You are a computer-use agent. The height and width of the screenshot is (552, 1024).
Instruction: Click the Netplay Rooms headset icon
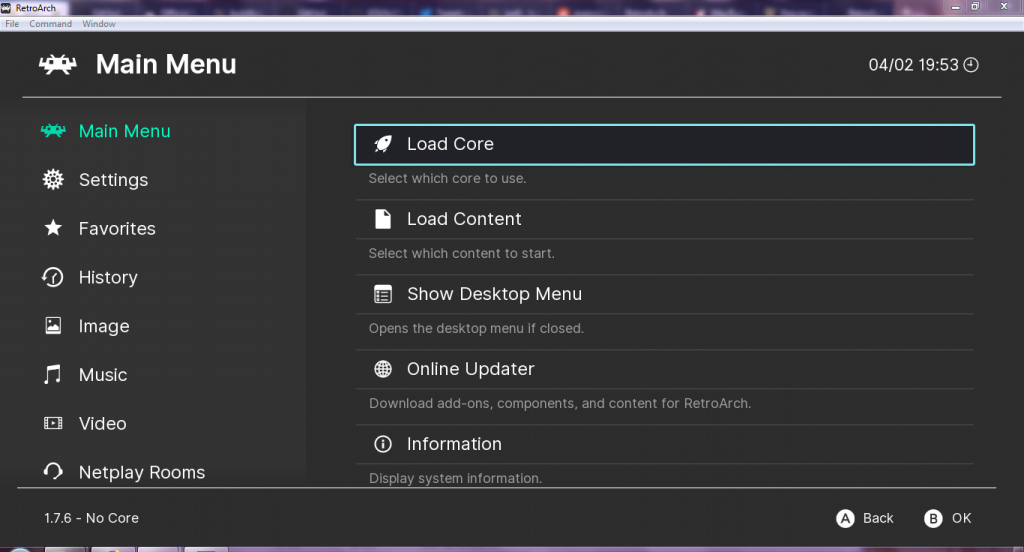click(53, 472)
